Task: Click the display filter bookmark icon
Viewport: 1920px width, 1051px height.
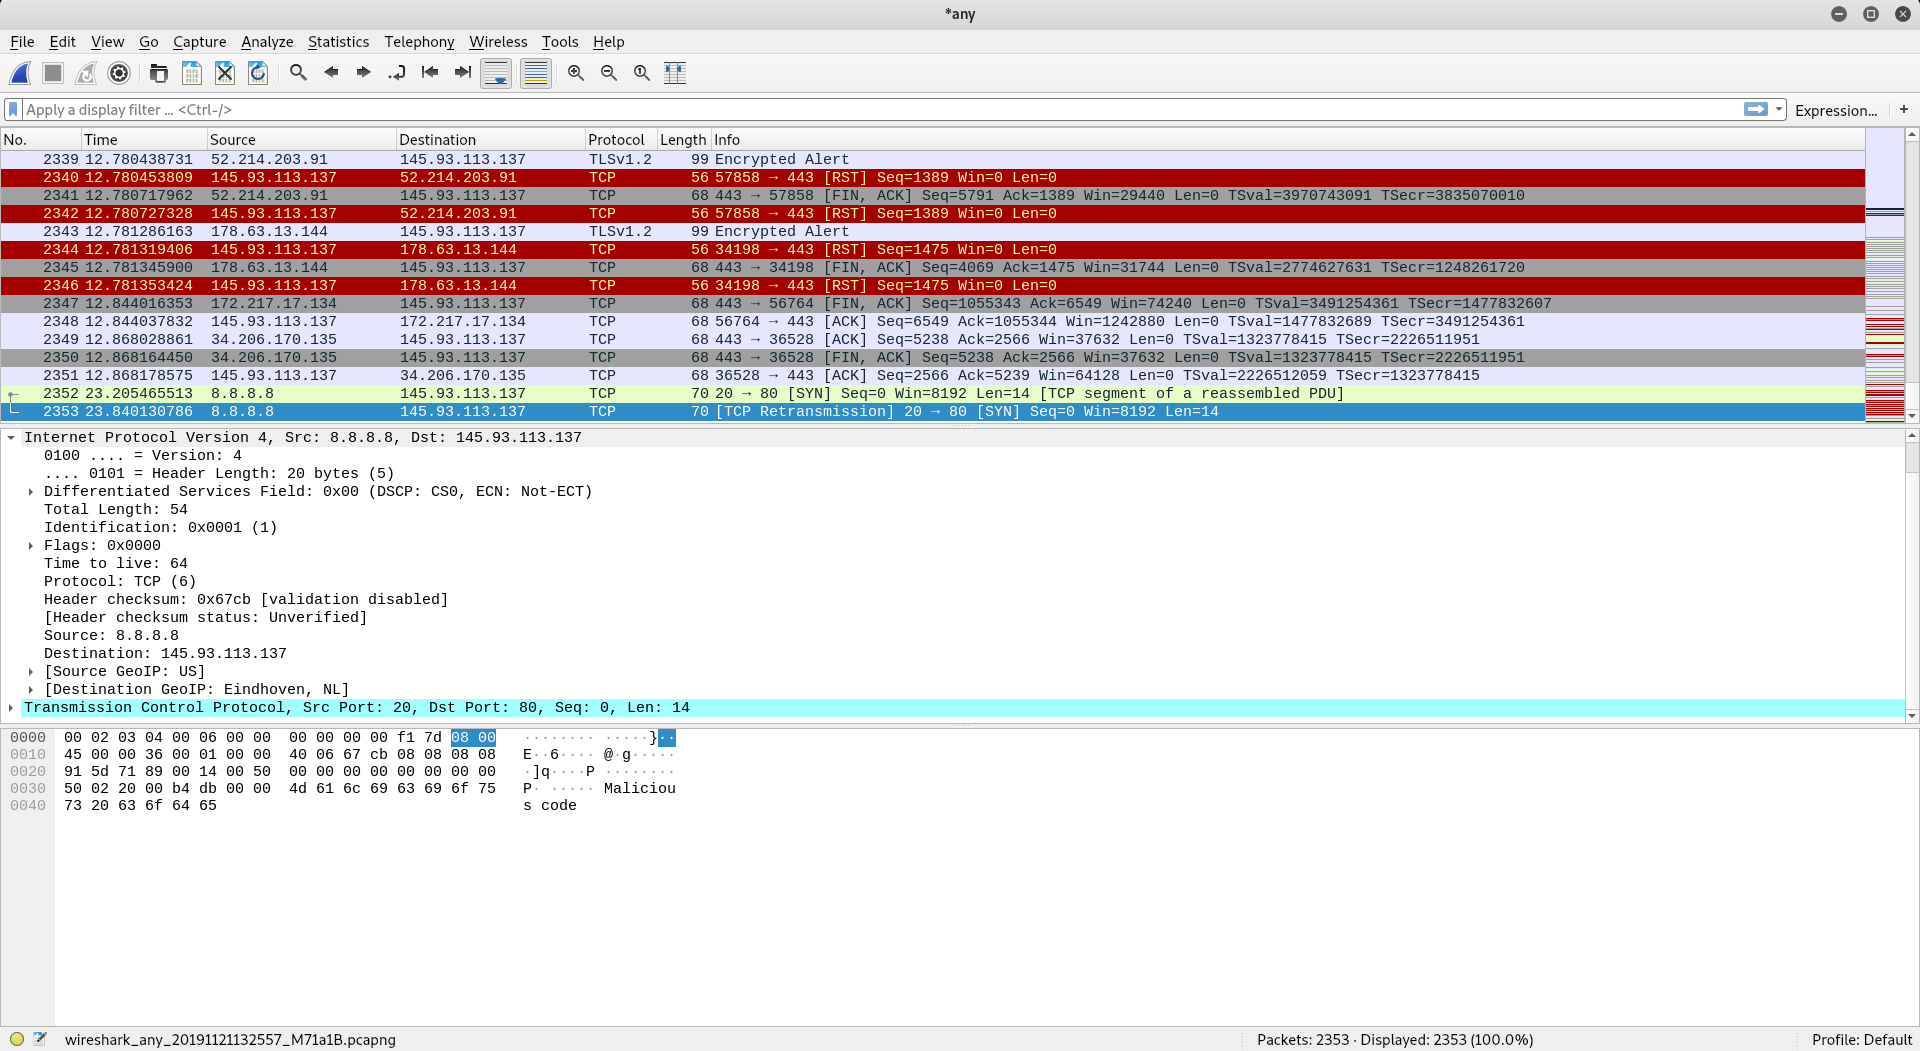Action: pos(13,110)
